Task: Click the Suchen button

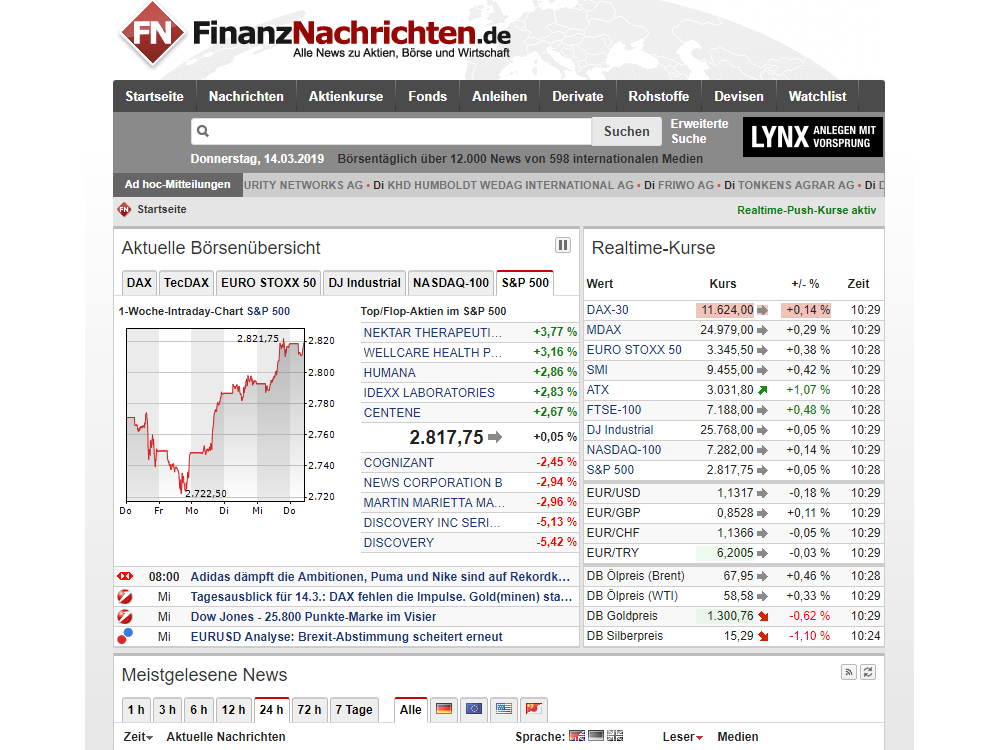Action: (626, 131)
